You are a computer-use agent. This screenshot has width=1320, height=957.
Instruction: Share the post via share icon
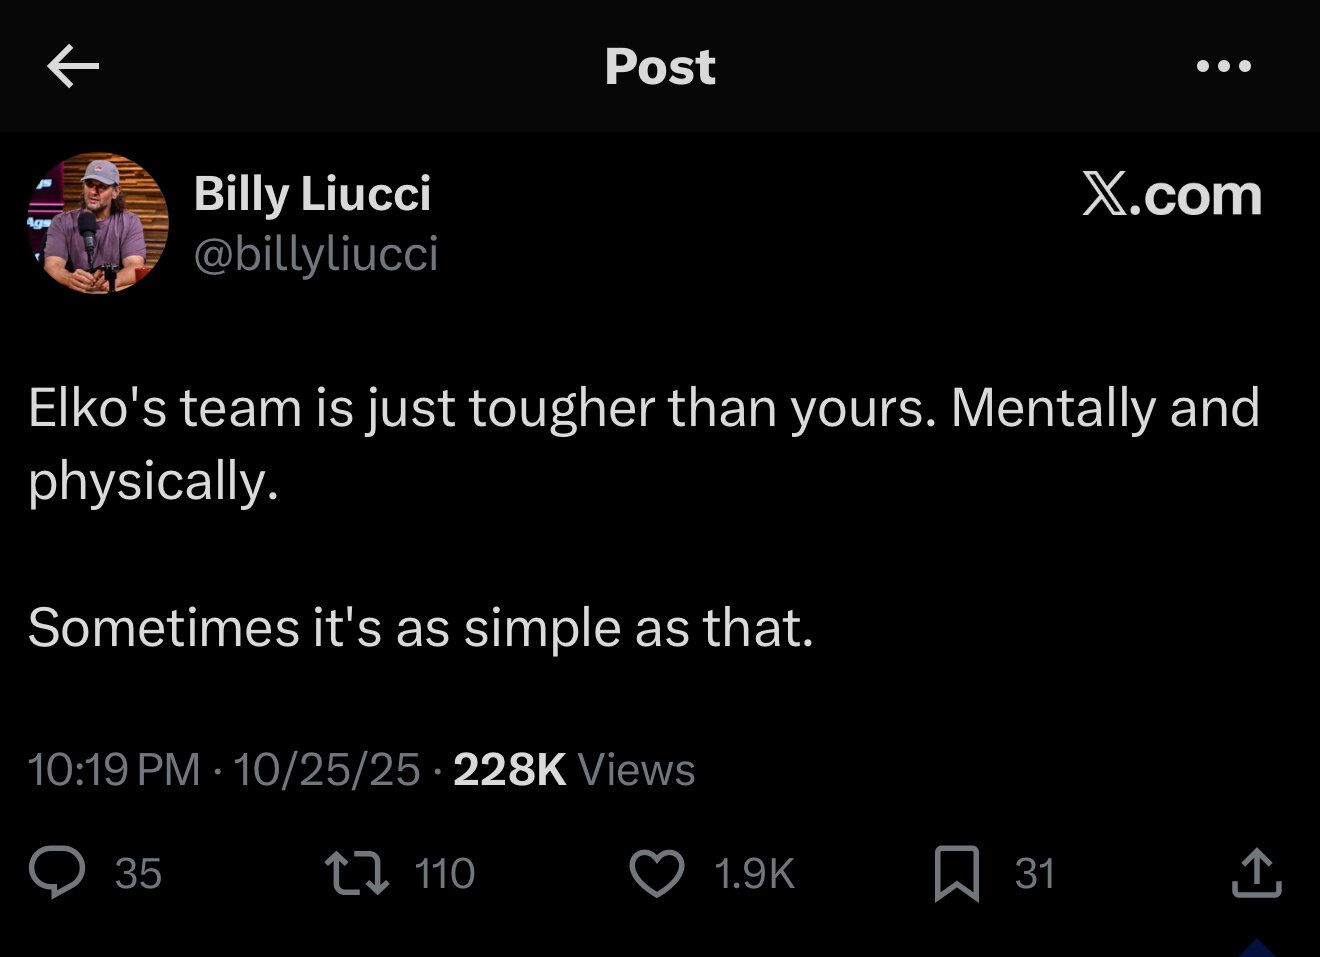coord(1257,872)
